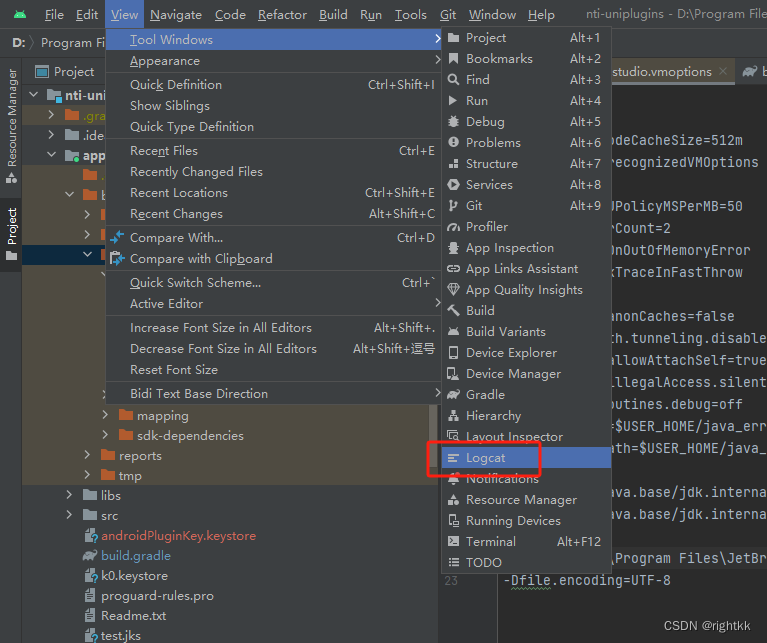Expand the Active Editor submenu
Viewport: 767px width, 643px height.
point(273,304)
